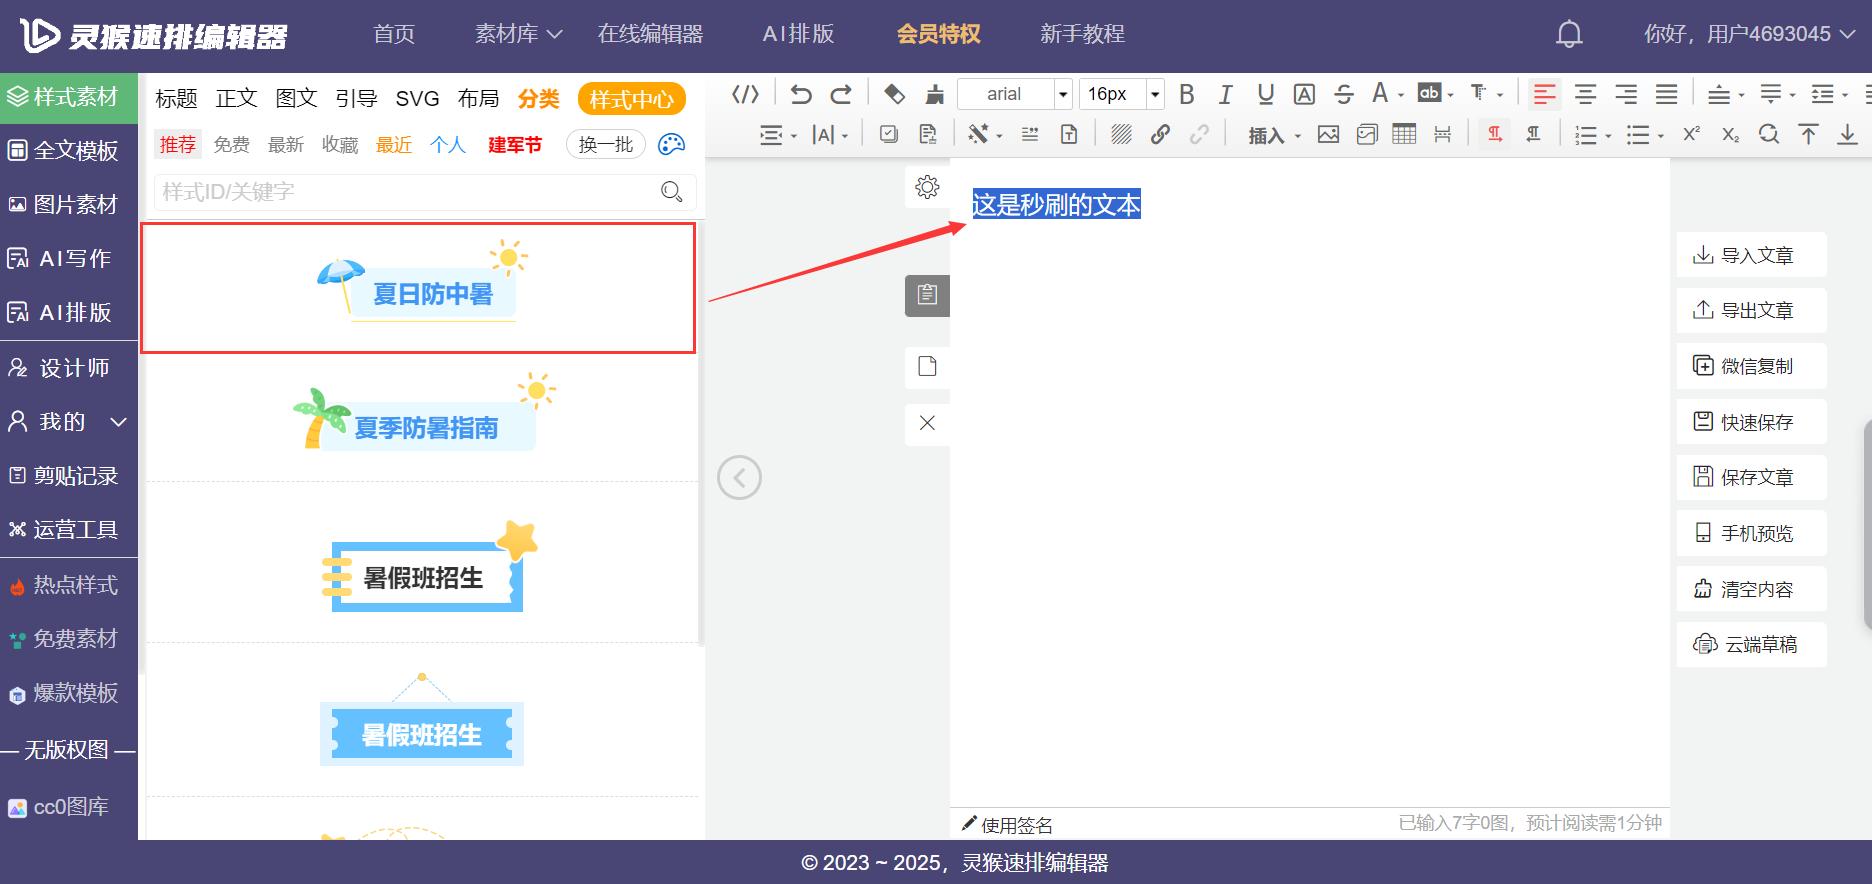The height and width of the screenshot is (884, 1872).
Task: Open the HTML source code view
Action: point(745,94)
